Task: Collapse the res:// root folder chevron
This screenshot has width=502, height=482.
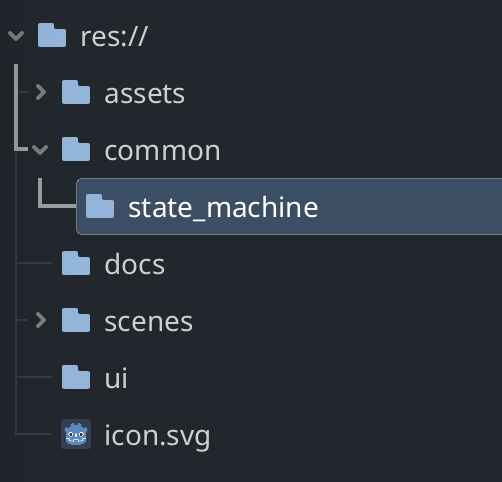Action: [16, 35]
